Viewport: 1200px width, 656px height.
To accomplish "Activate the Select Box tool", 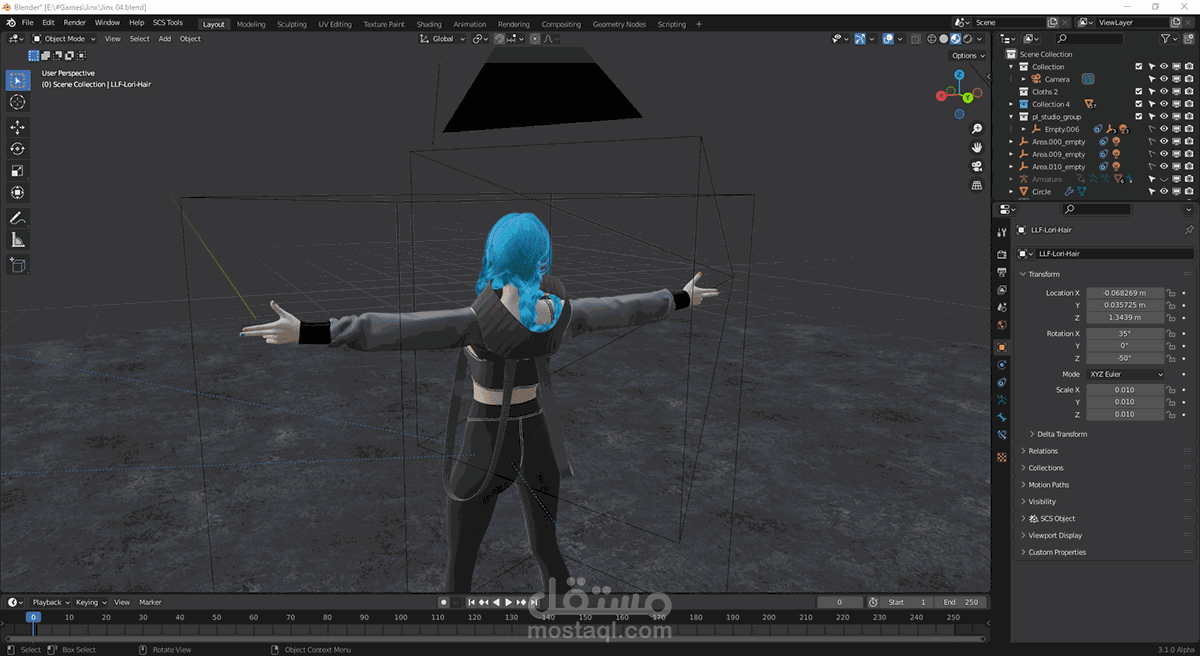I will [18, 80].
